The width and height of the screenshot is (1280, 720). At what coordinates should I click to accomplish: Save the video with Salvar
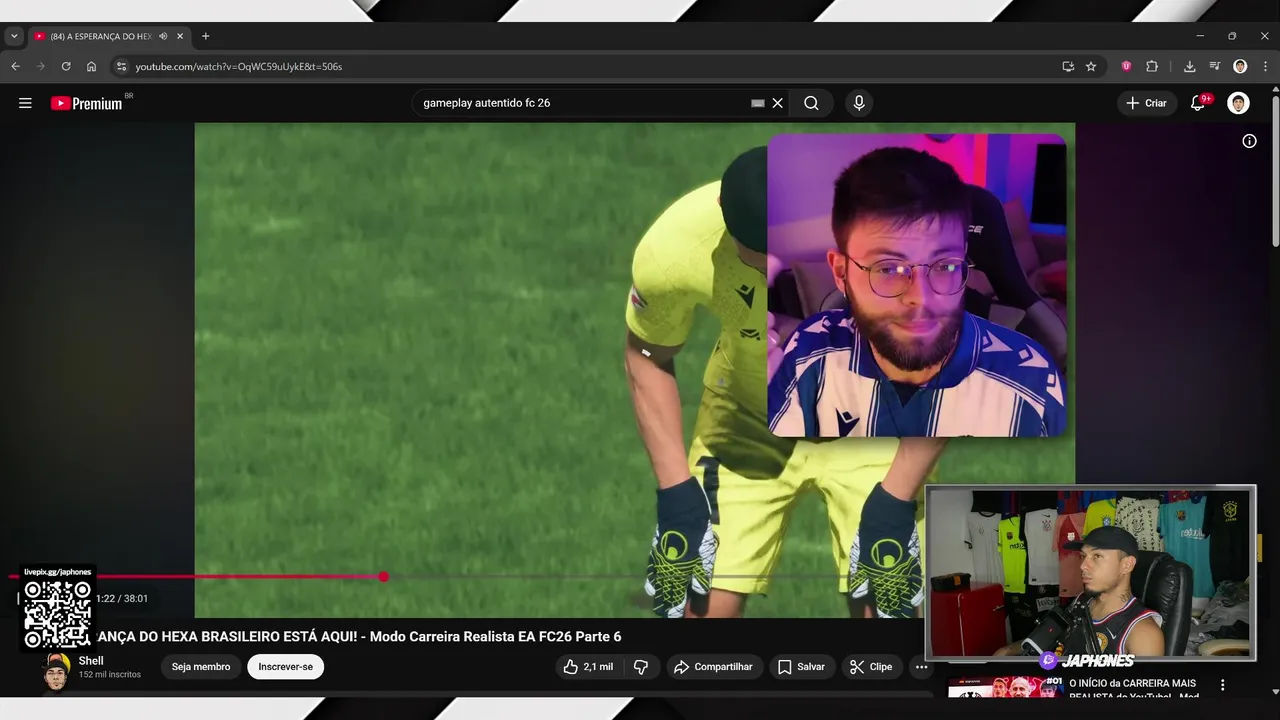(801, 667)
